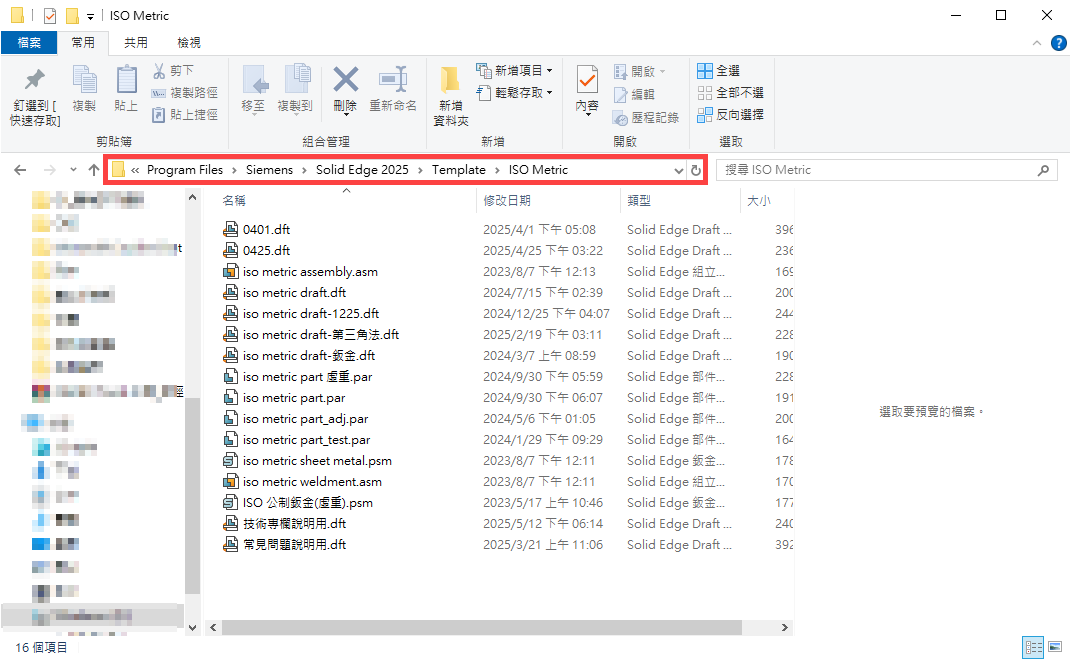Click 全選 select all
This screenshot has width=1071, height=660.
click(719, 70)
